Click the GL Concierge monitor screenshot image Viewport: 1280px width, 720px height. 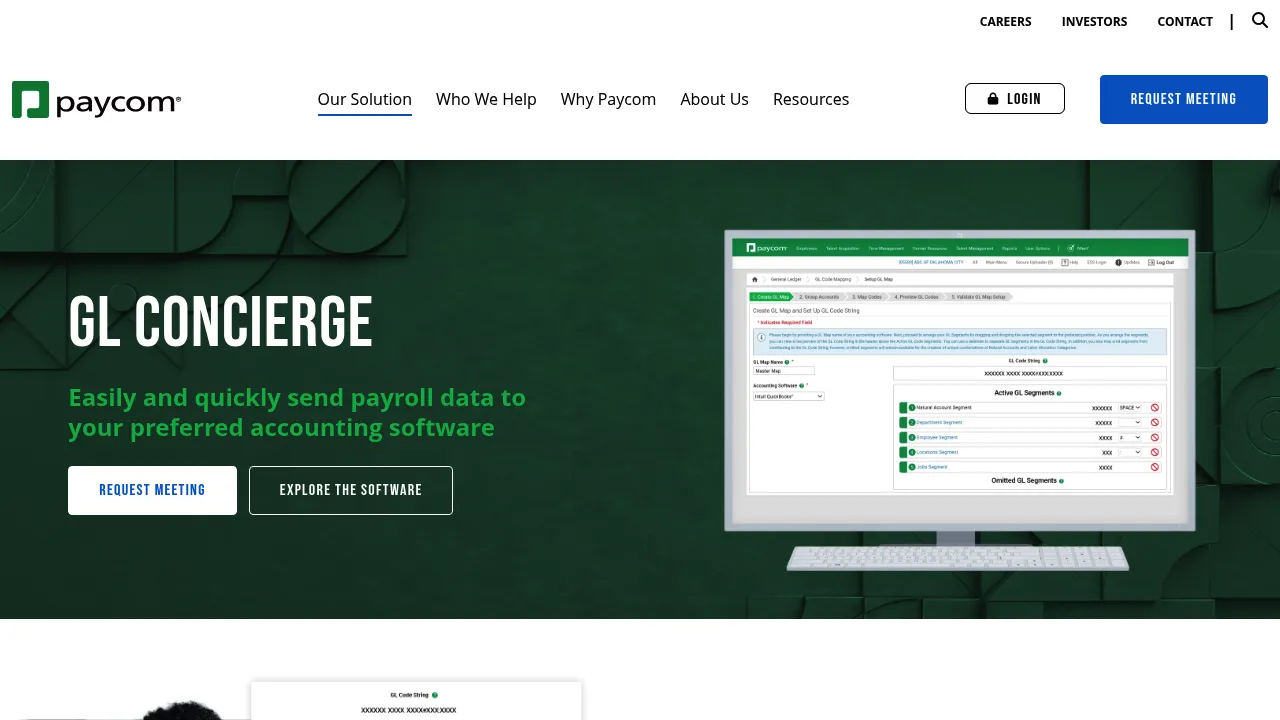(959, 401)
